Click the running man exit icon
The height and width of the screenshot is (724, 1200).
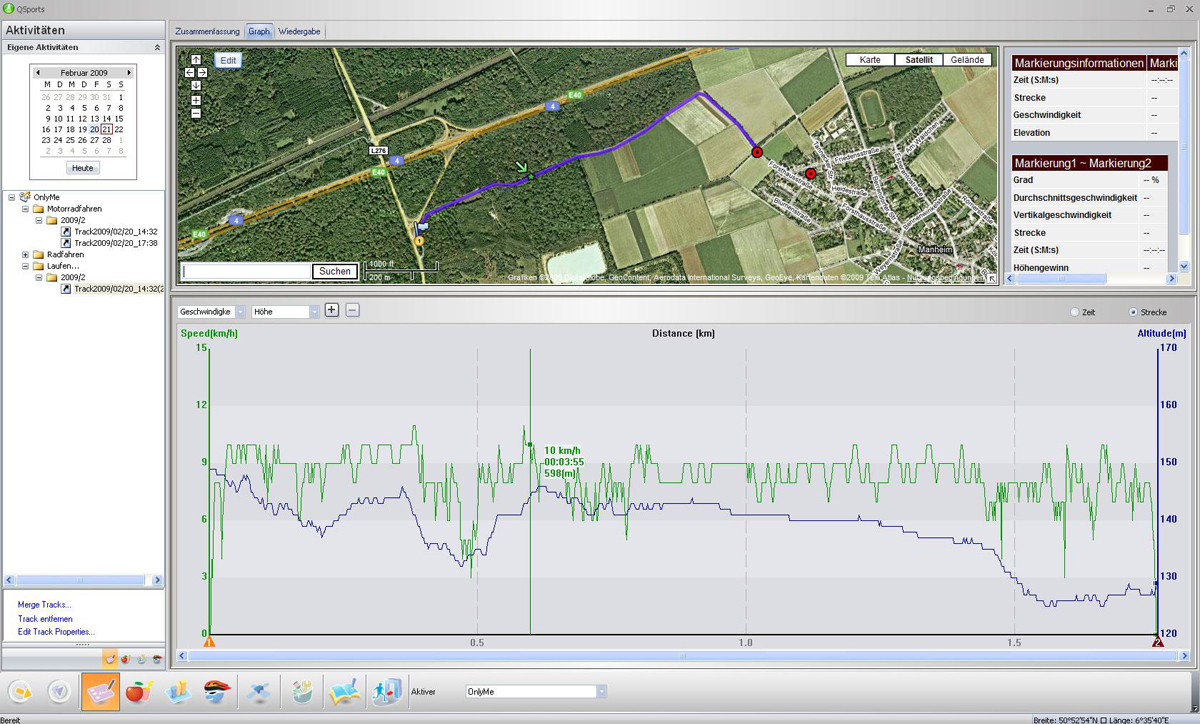click(386, 692)
